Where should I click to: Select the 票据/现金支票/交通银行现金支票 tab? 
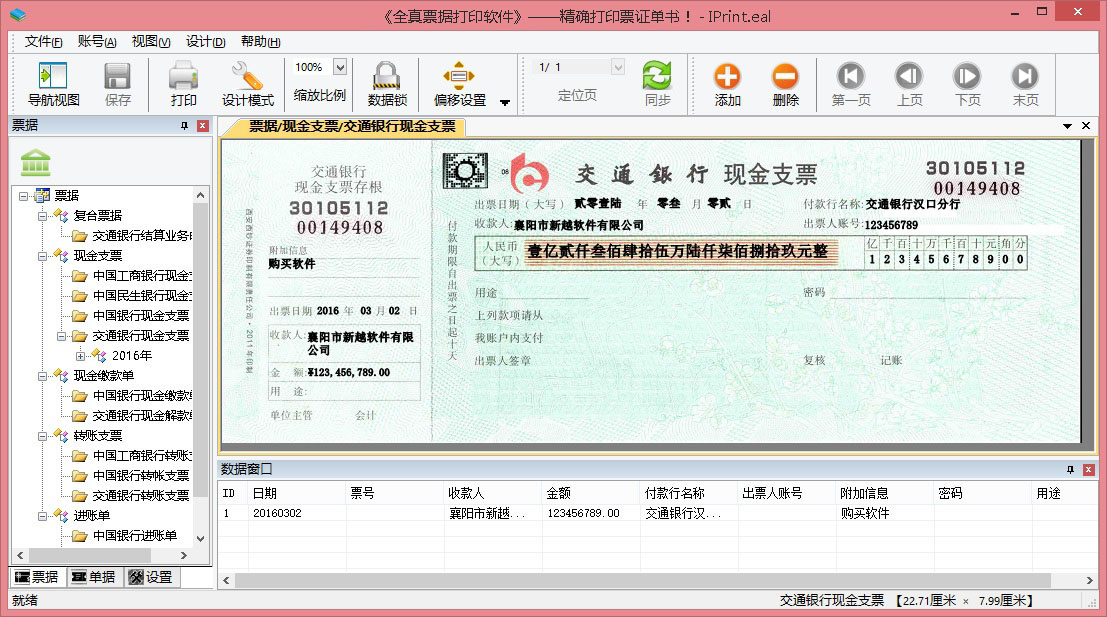click(352, 126)
